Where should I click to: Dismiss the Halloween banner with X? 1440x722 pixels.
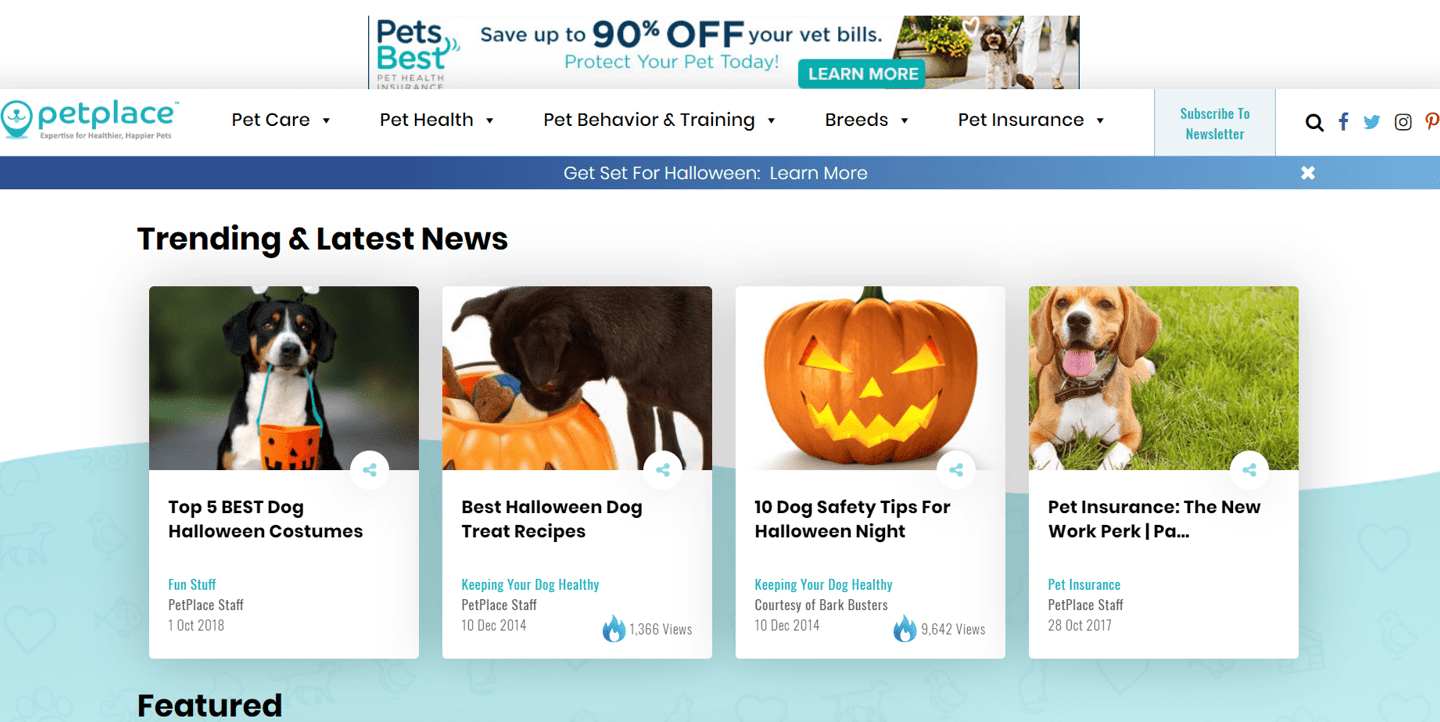tap(1308, 173)
